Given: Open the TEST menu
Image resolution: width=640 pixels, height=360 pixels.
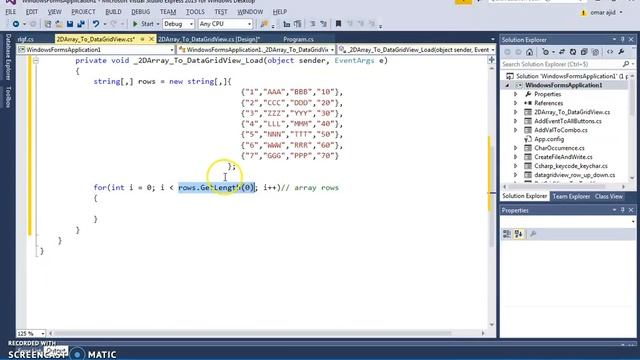Looking at the screenshot, I should pyautogui.click(x=221, y=12).
